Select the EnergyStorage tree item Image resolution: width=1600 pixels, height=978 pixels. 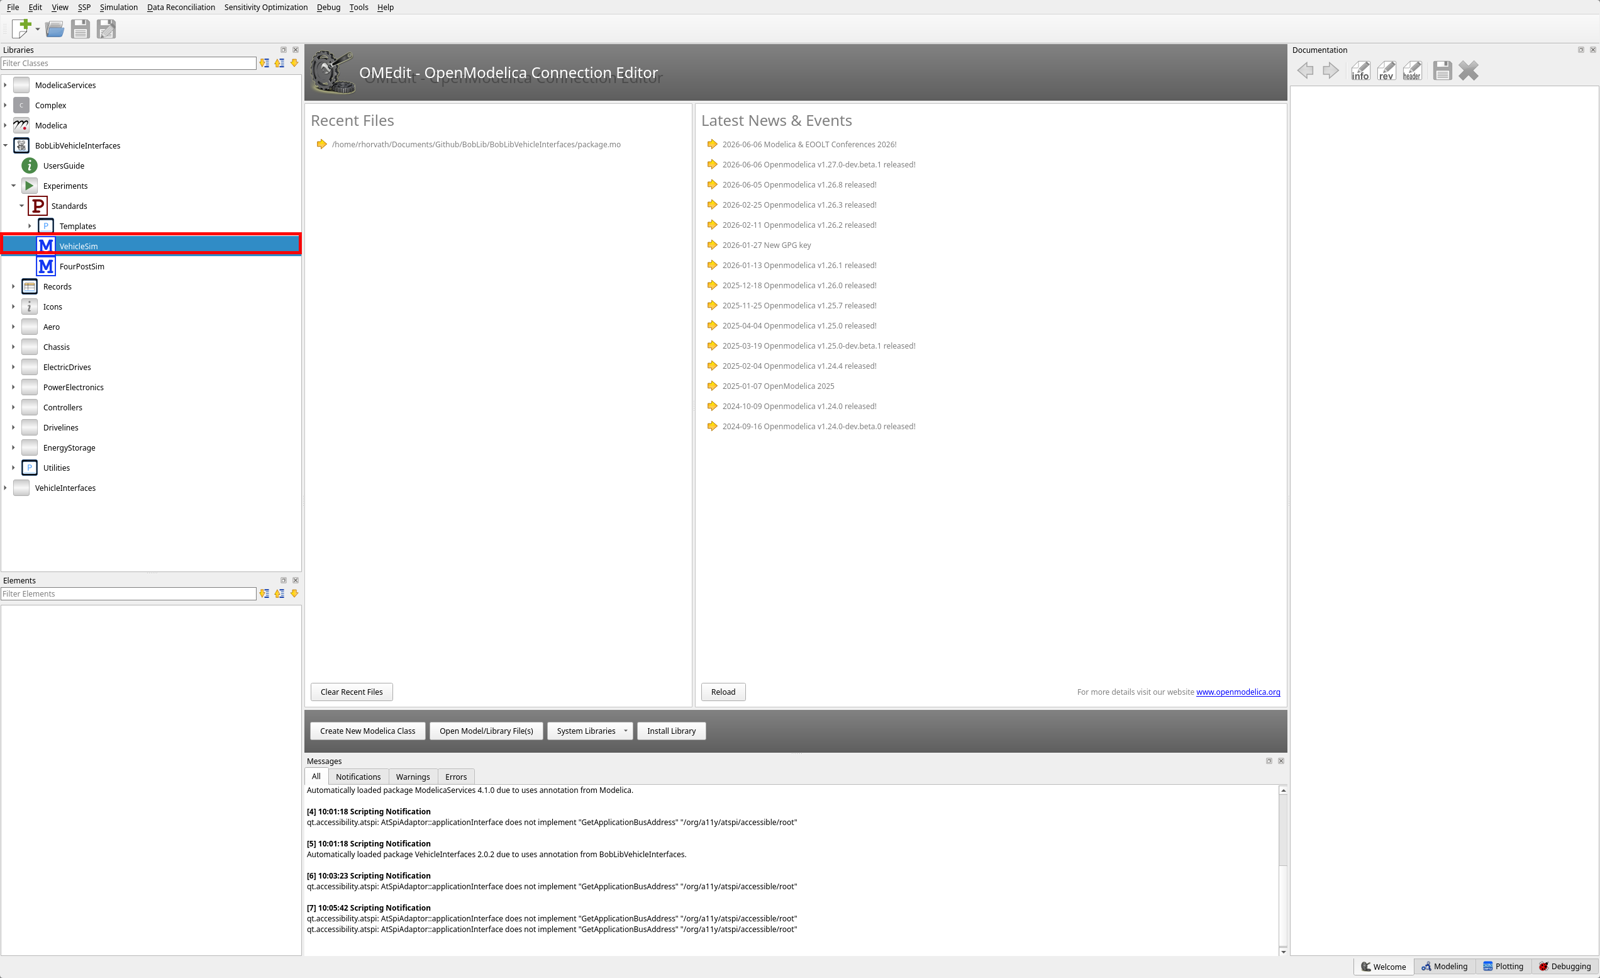(x=69, y=448)
